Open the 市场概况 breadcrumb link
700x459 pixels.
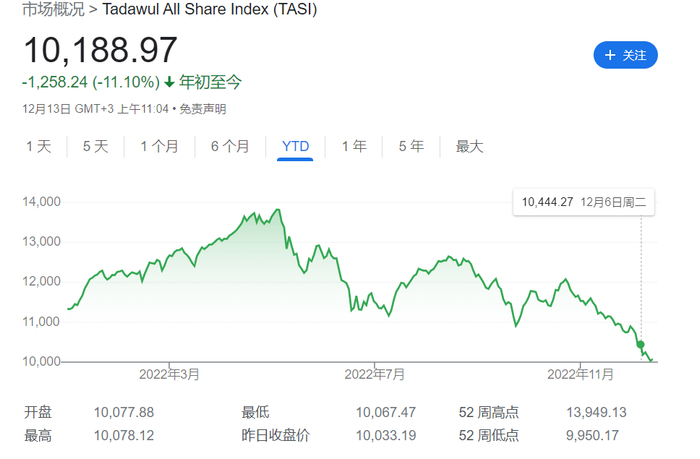tap(54, 9)
